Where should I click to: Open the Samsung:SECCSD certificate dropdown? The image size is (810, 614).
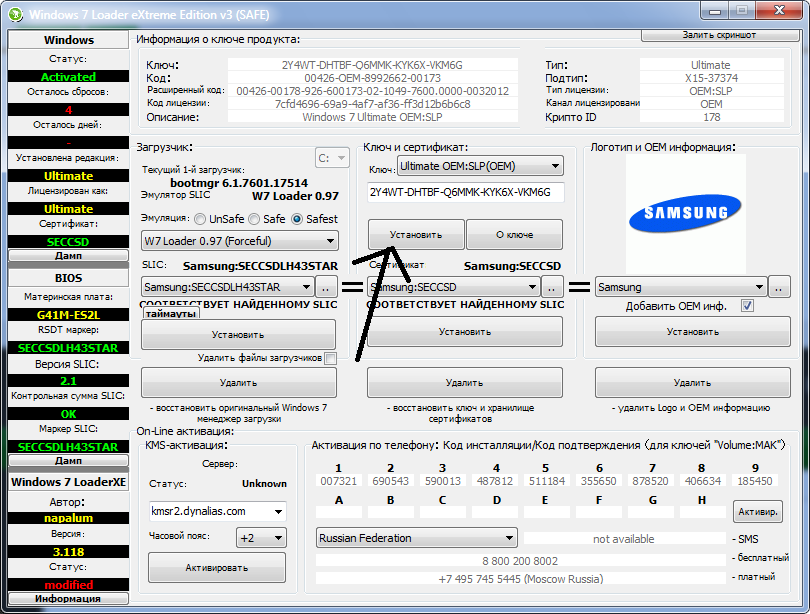454,287
